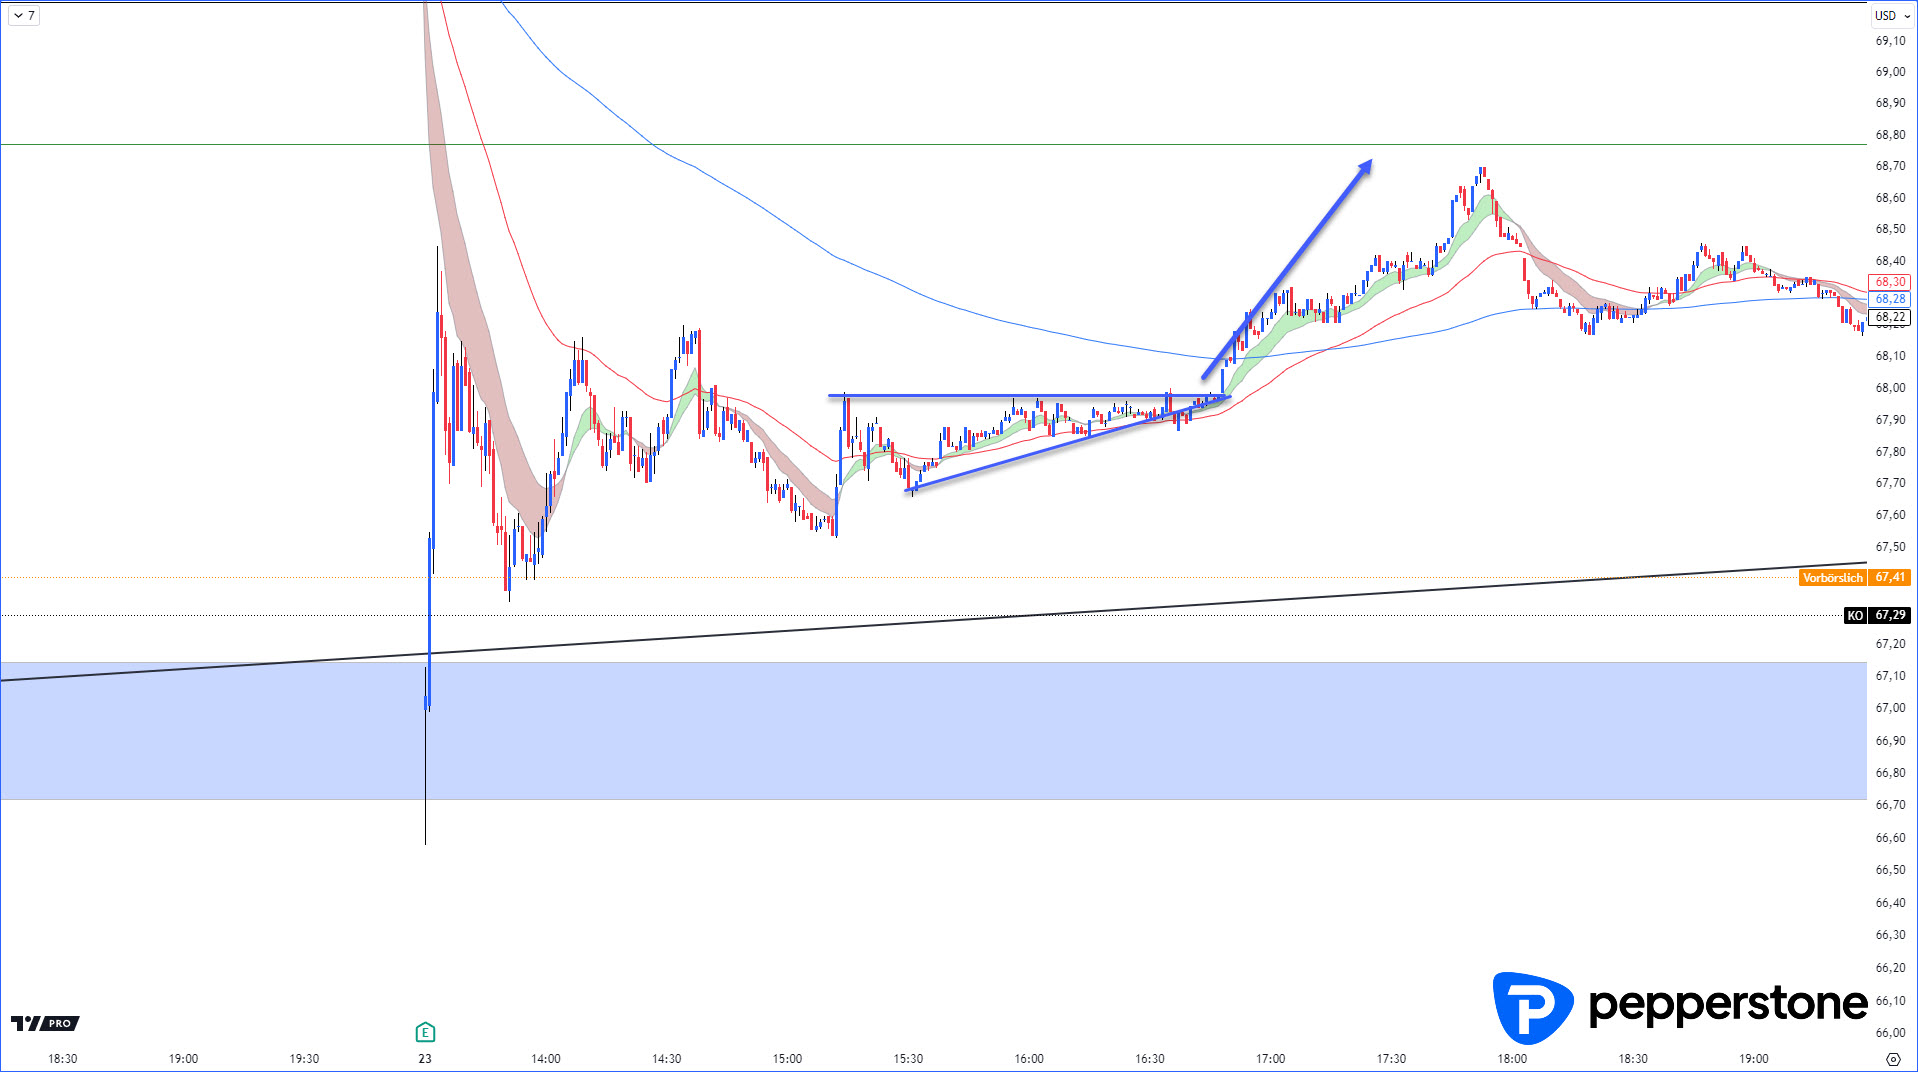1918x1072 pixels.
Task: Click the red 68,30 indicator price label
Action: click(x=1890, y=282)
